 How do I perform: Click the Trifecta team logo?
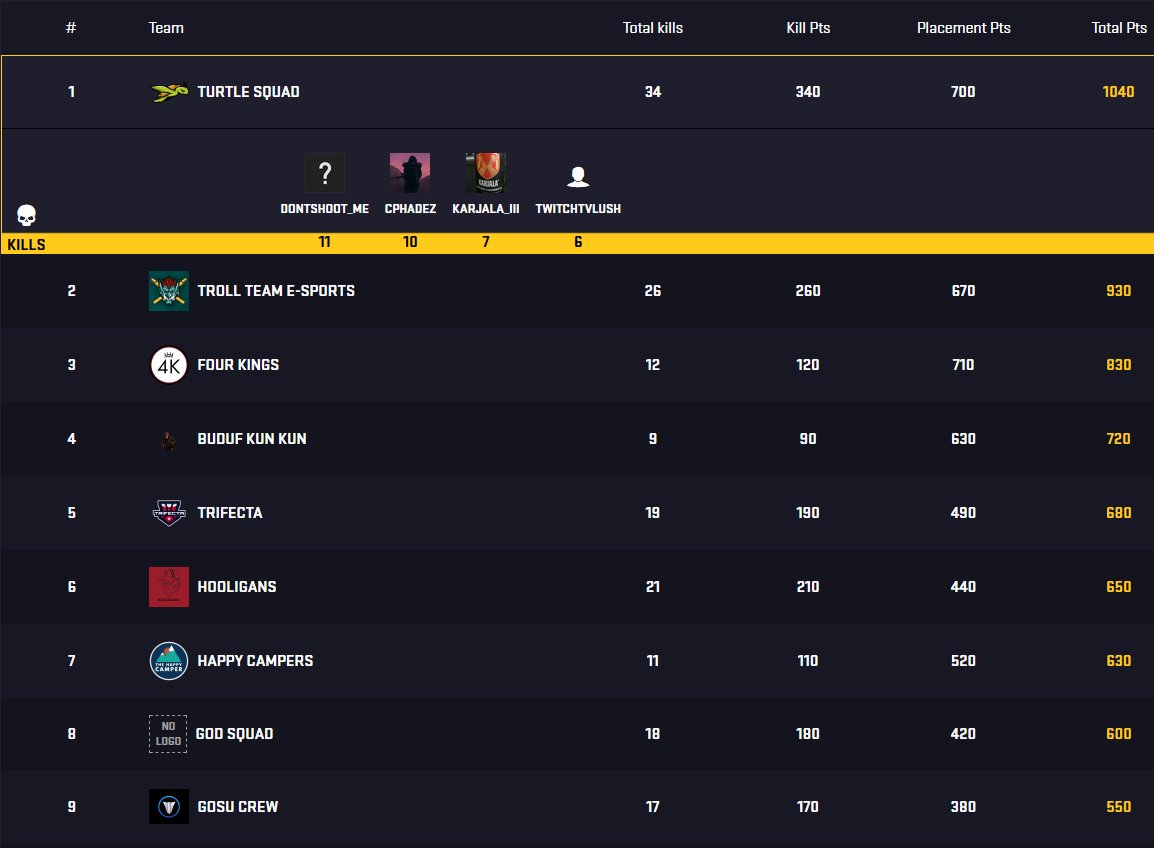(x=169, y=512)
